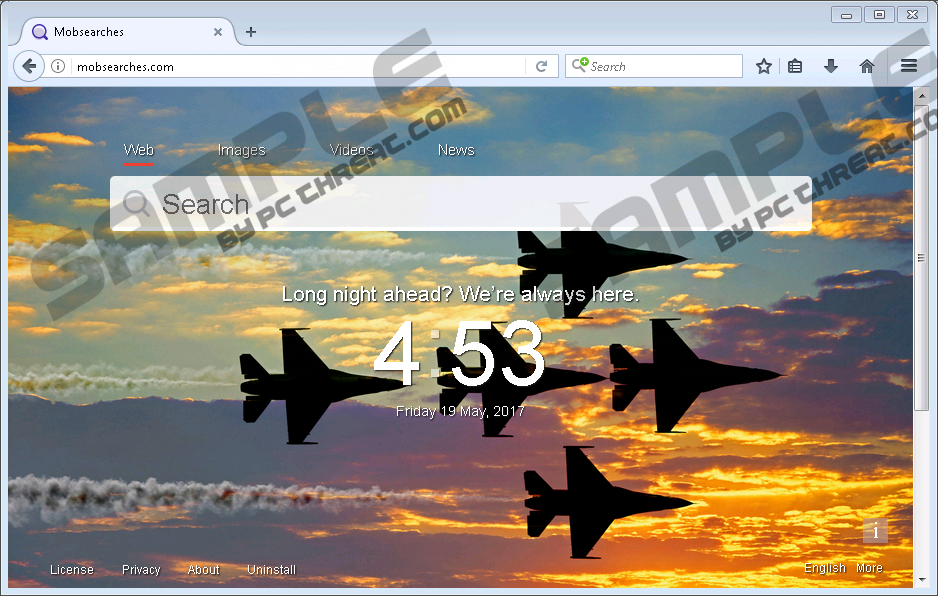
Task: Open a new tab with plus button
Action: (251, 32)
